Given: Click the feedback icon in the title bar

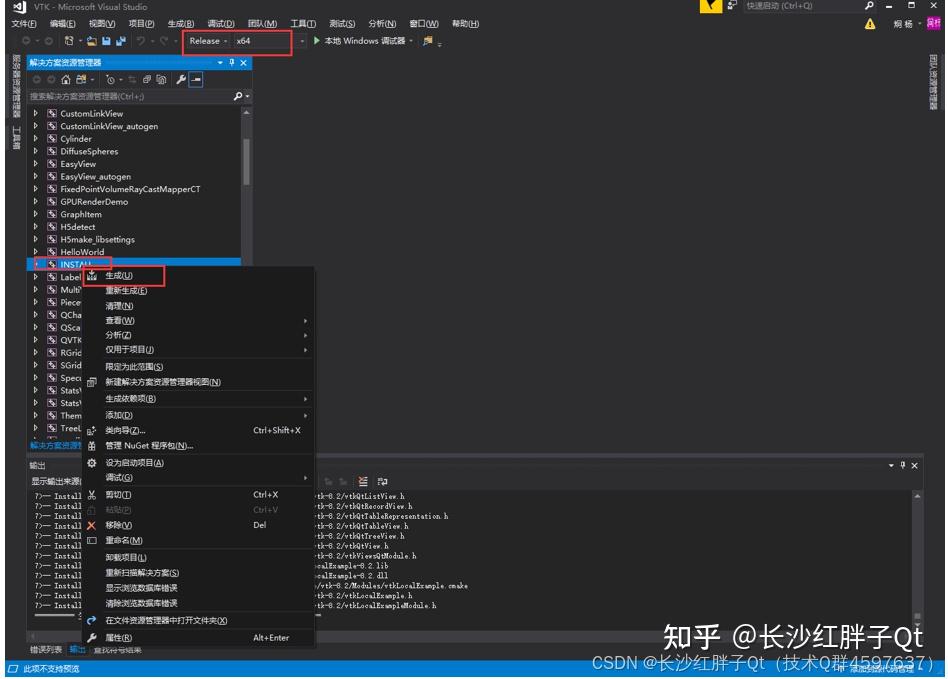Looking at the screenshot, I should coord(731,7).
